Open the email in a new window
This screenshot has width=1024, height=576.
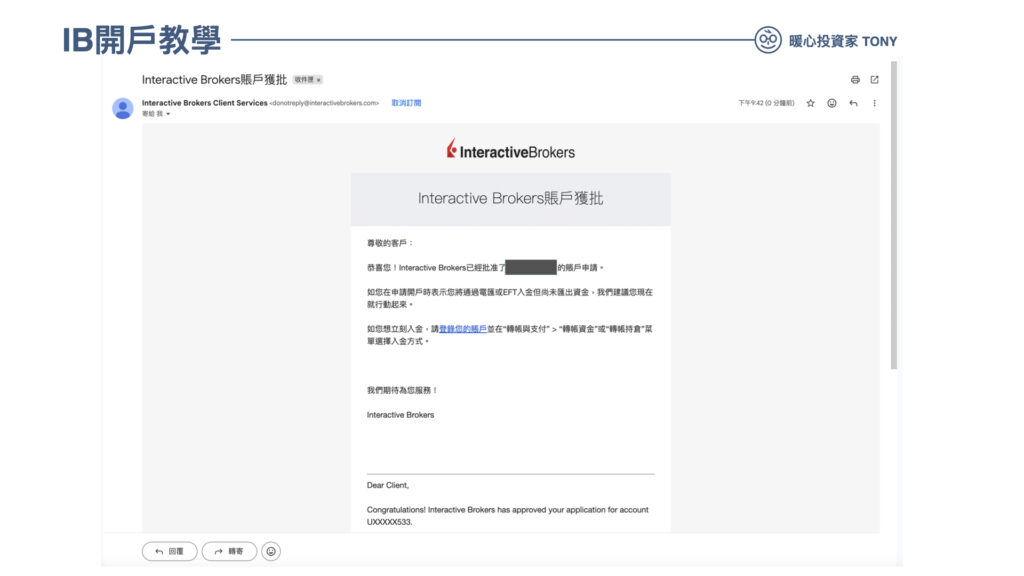(x=874, y=80)
